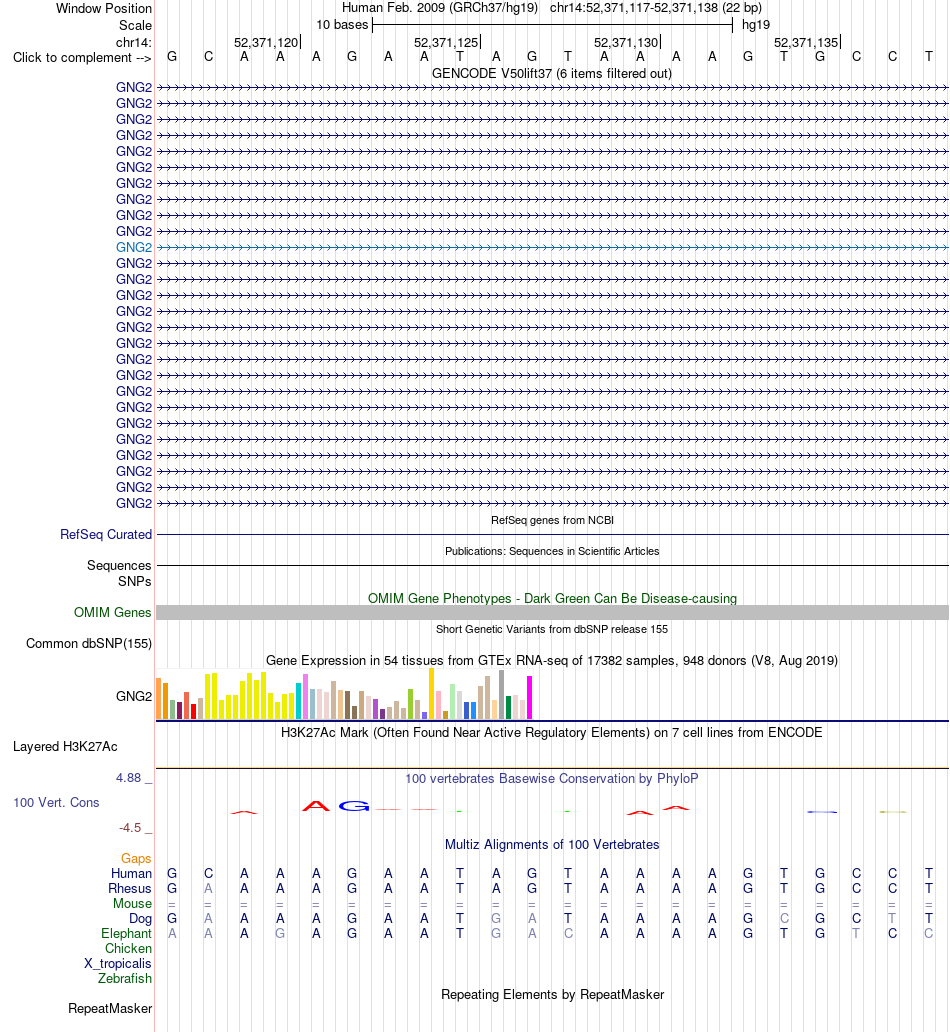
Task: Open Repeating Elements by RepeatMasker title
Action: 552,994
